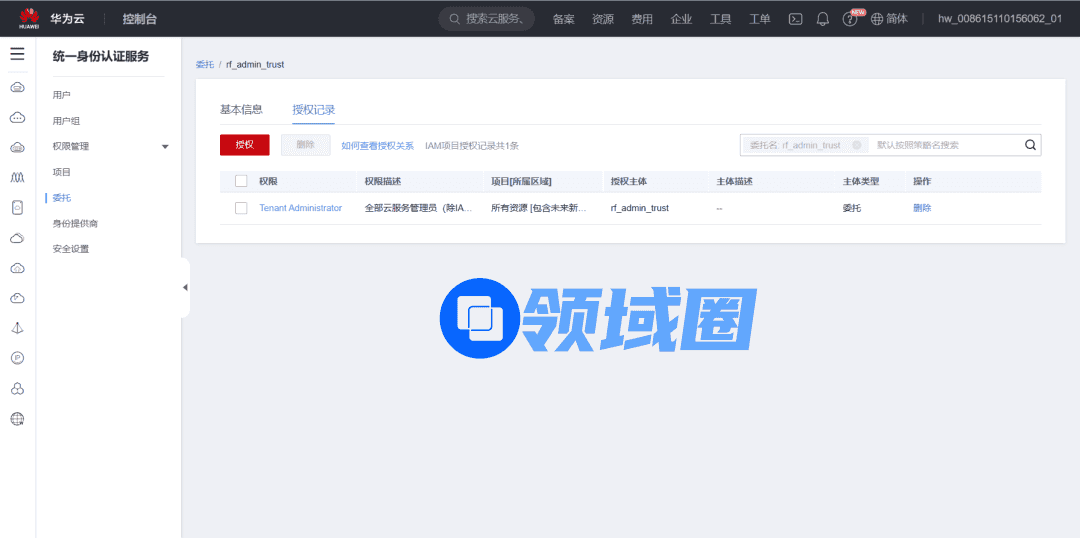Remove the rf_admin_trust search filter tag

tap(856, 145)
